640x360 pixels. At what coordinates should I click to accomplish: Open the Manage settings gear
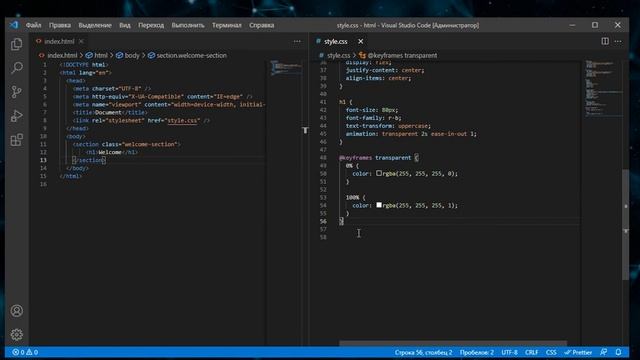[x=17, y=335]
